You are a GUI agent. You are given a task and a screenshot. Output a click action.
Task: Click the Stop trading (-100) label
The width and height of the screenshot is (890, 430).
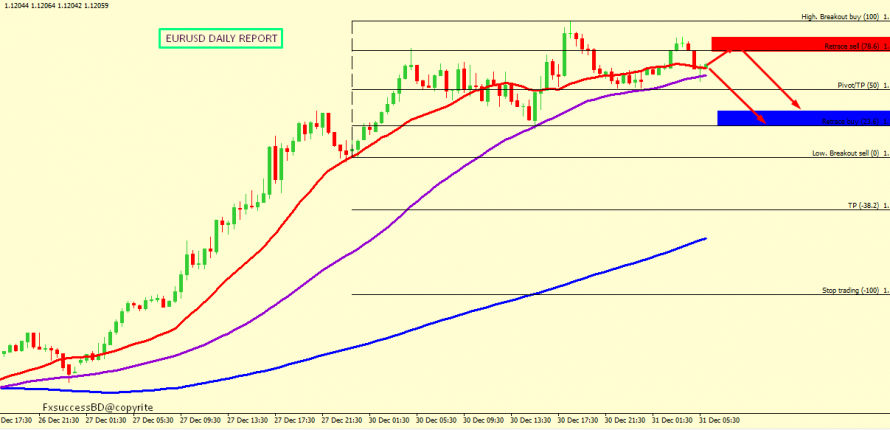point(849,290)
